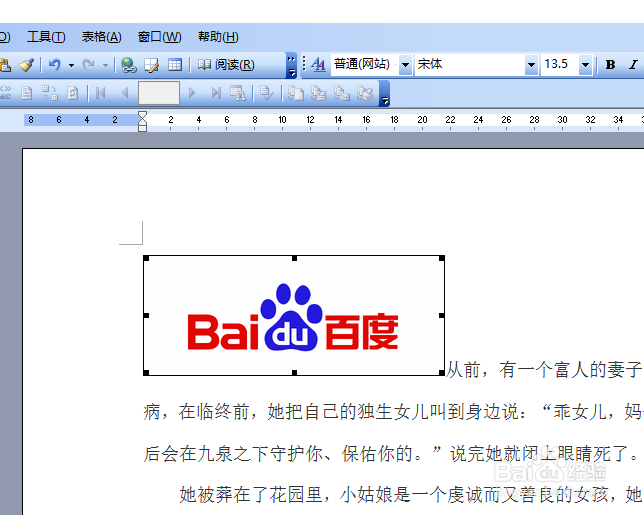Image resolution: width=644 pixels, height=515 pixels.
Task: Go to first mail merge record
Action: (x=101, y=93)
